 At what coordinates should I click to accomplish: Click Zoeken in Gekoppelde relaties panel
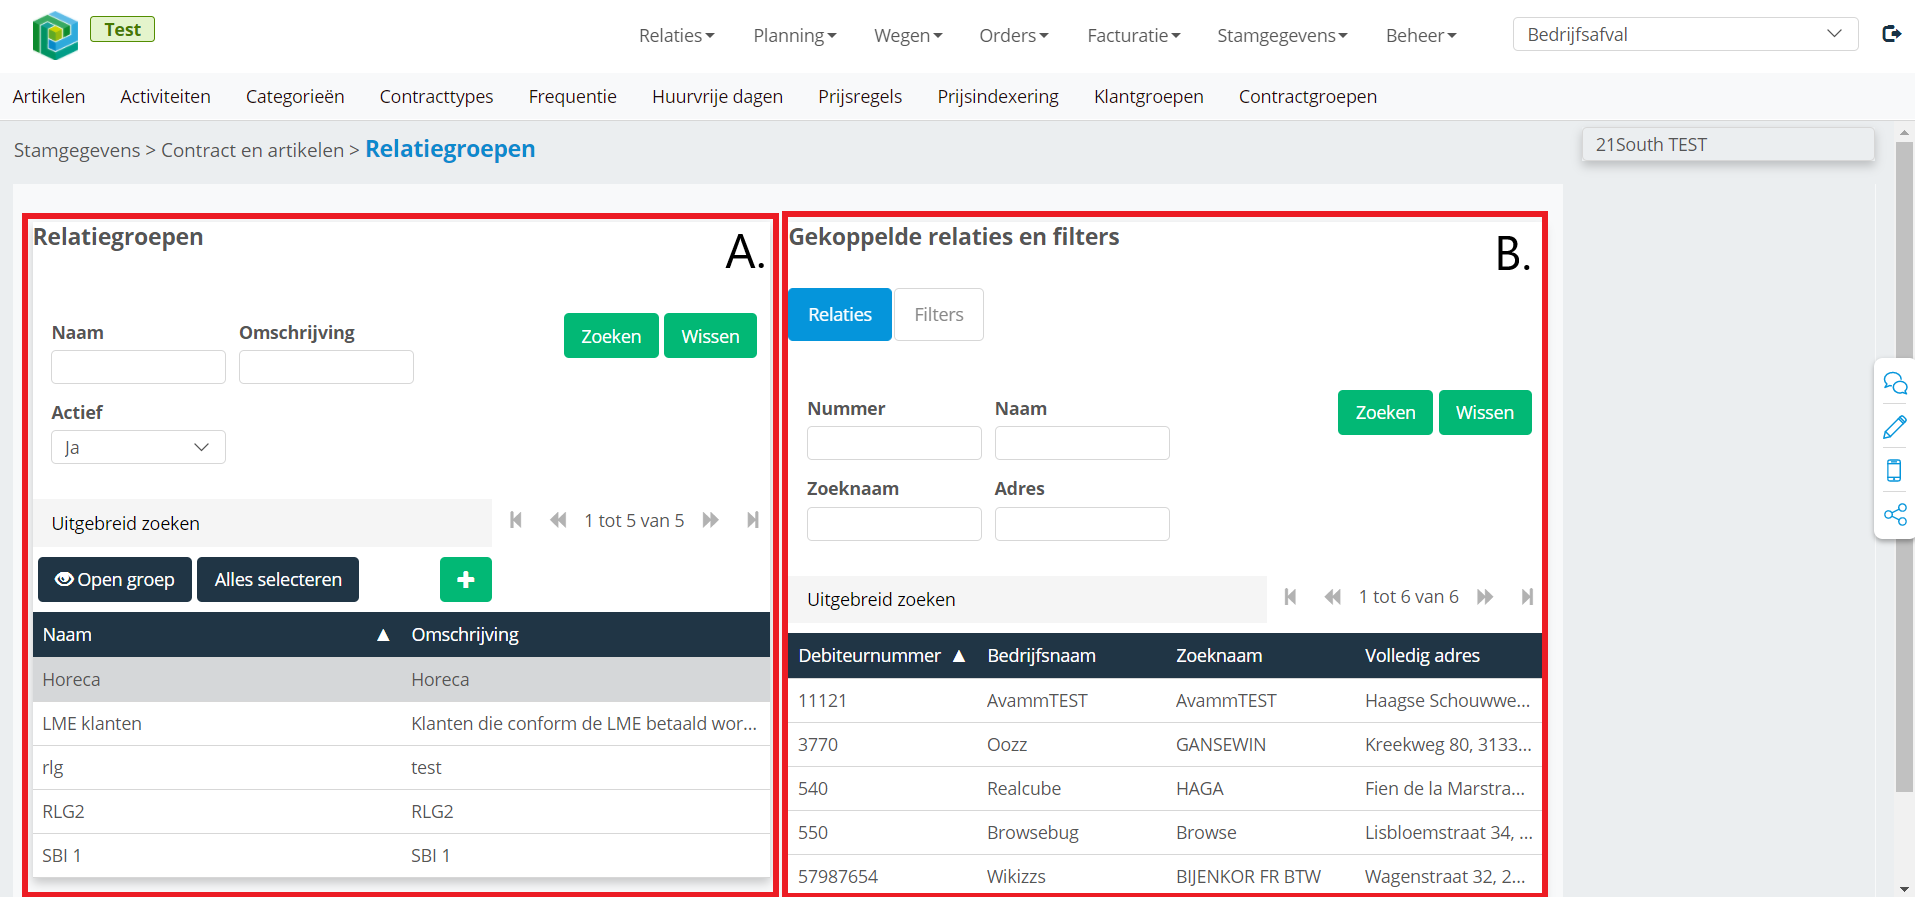click(x=1385, y=412)
